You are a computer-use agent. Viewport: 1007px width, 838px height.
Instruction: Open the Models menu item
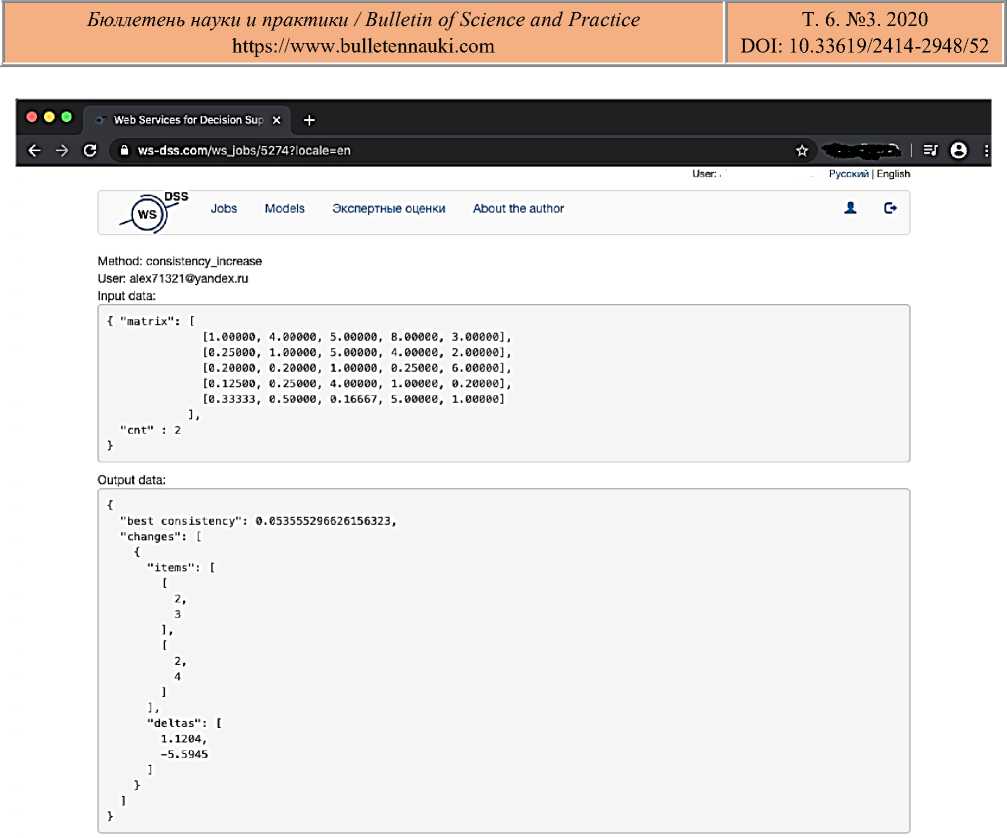(x=285, y=209)
